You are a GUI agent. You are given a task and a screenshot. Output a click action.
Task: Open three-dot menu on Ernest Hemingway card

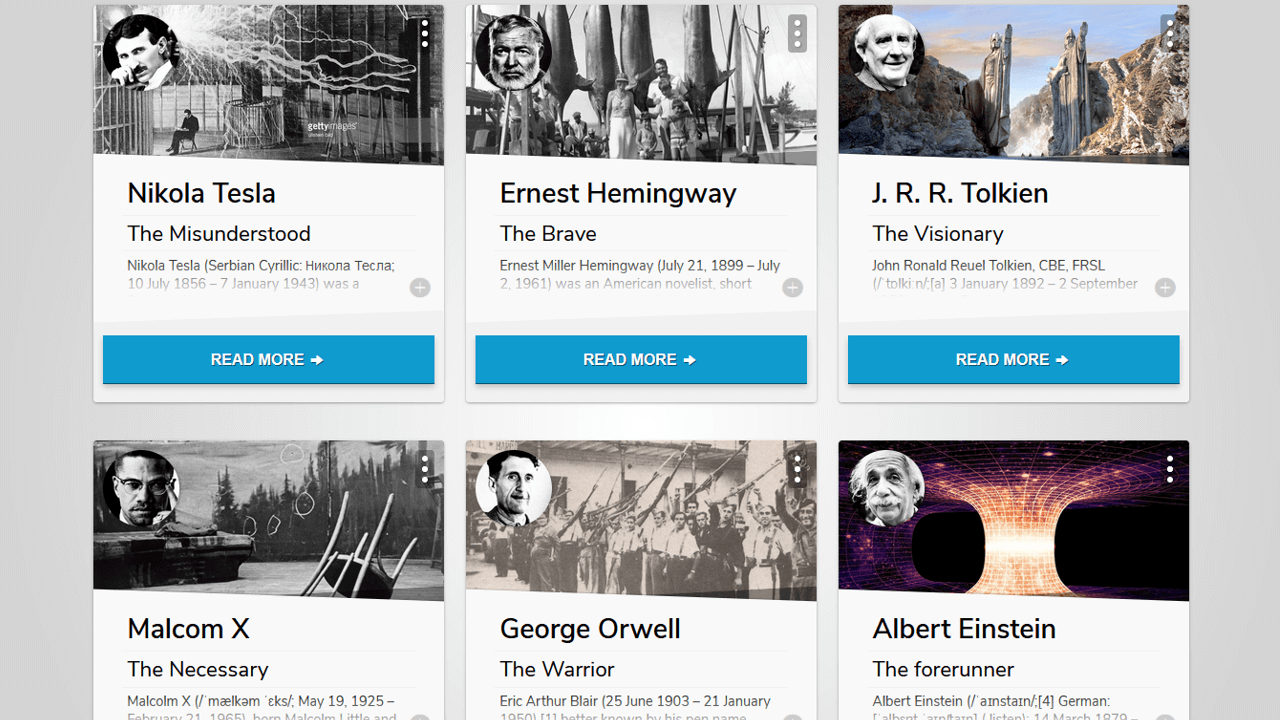[x=797, y=33]
